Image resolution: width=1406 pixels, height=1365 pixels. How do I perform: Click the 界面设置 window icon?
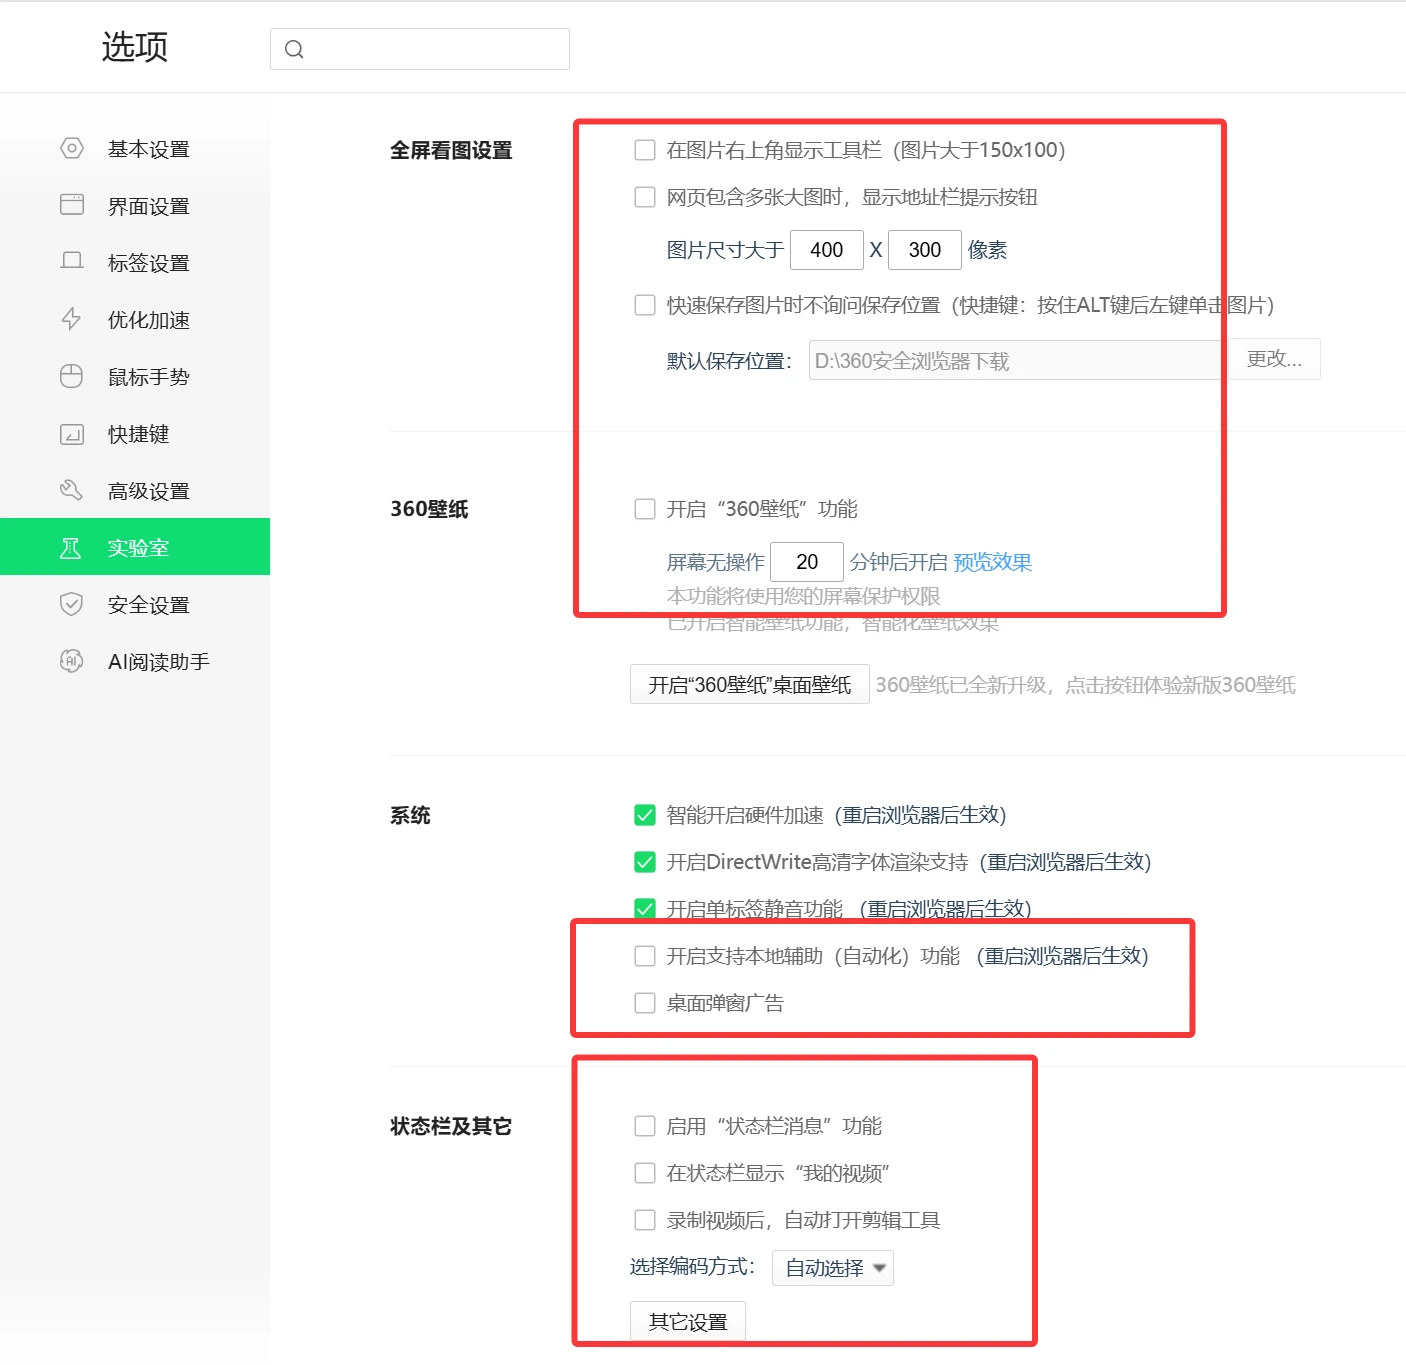pos(72,205)
